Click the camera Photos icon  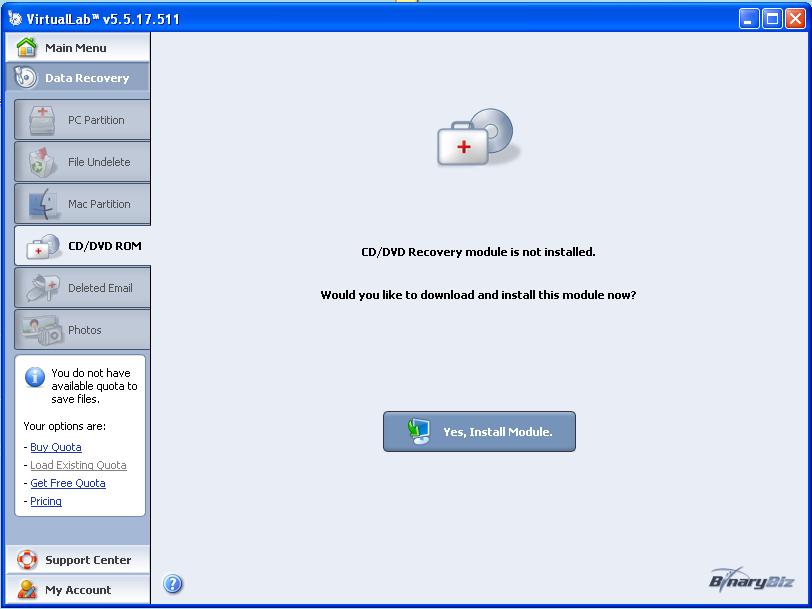tap(41, 331)
